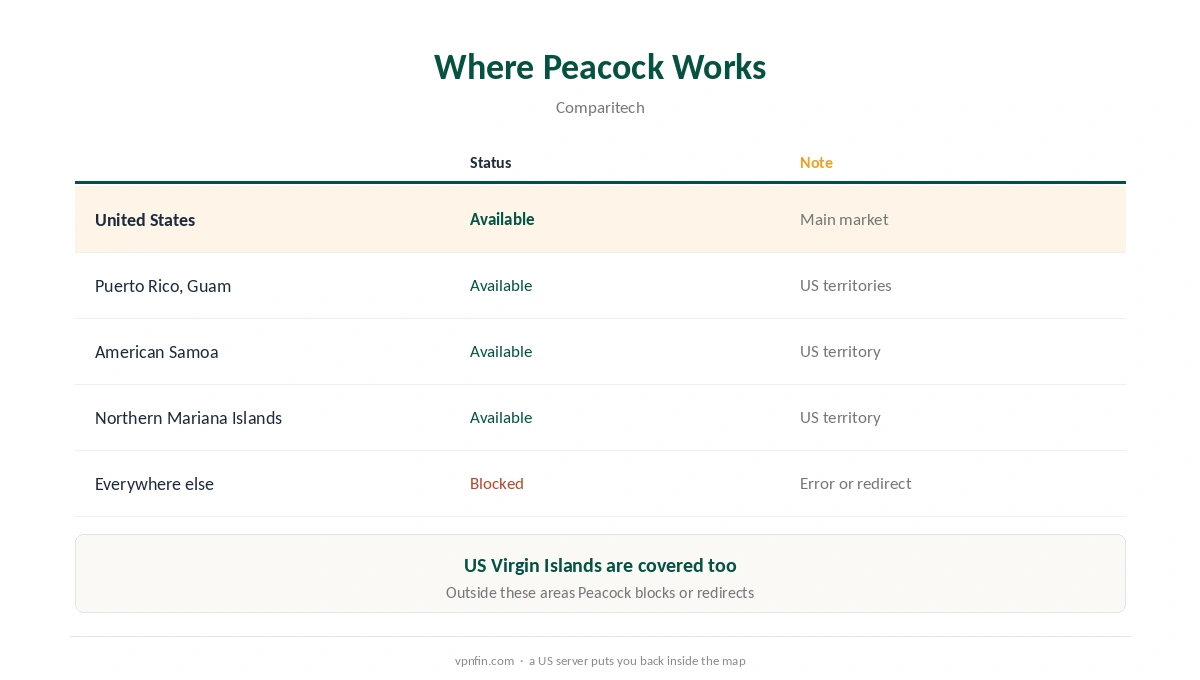Click the 'Where Peacock Works' title

pyautogui.click(x=600, y=67)
